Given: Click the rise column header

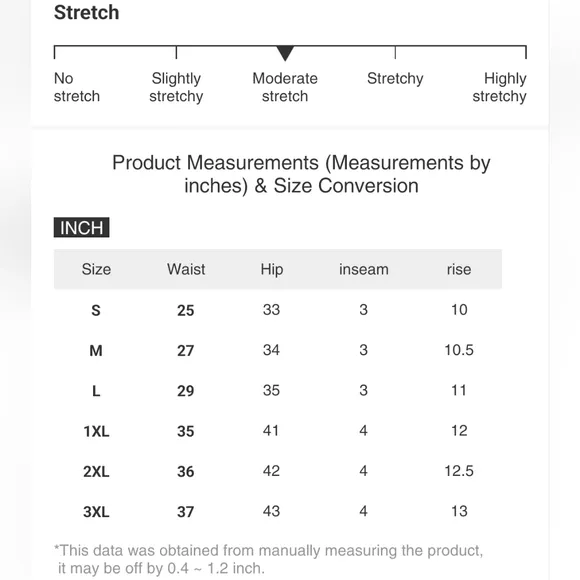Looking at the screenshot, I should pos(459,269).
